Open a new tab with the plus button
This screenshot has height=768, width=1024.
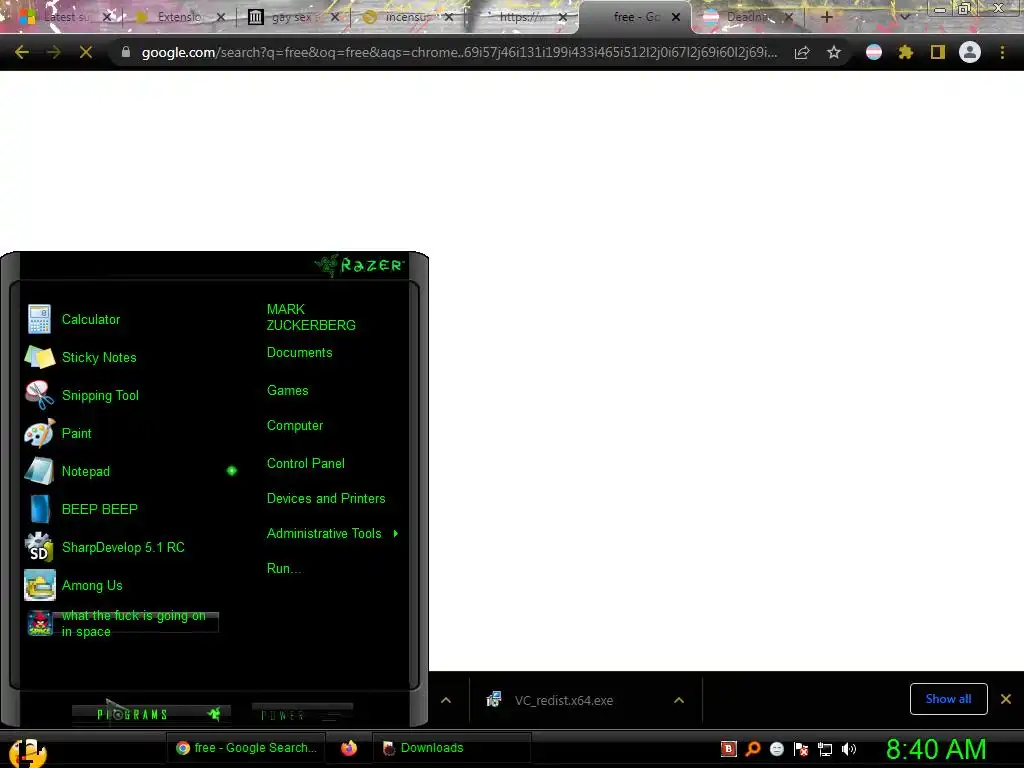click(x=826, y=17)
